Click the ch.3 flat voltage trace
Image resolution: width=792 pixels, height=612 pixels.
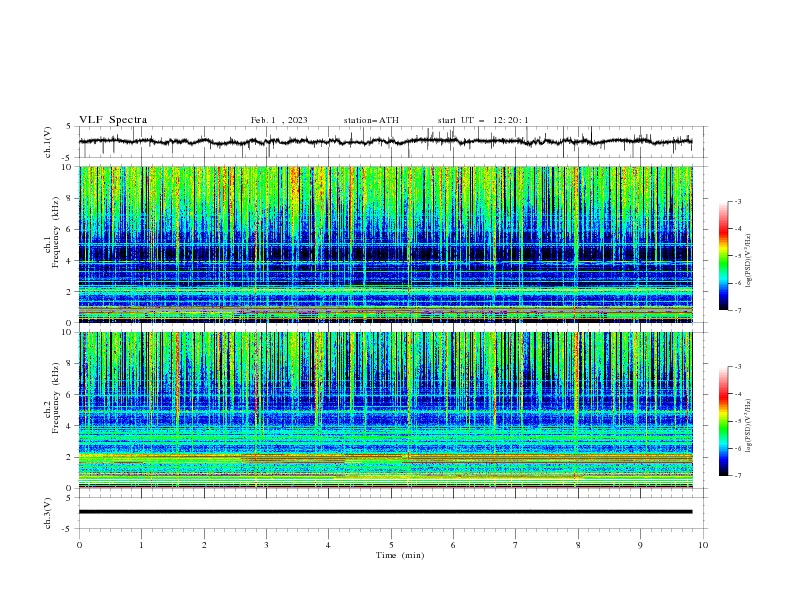(x=385, y=512)
